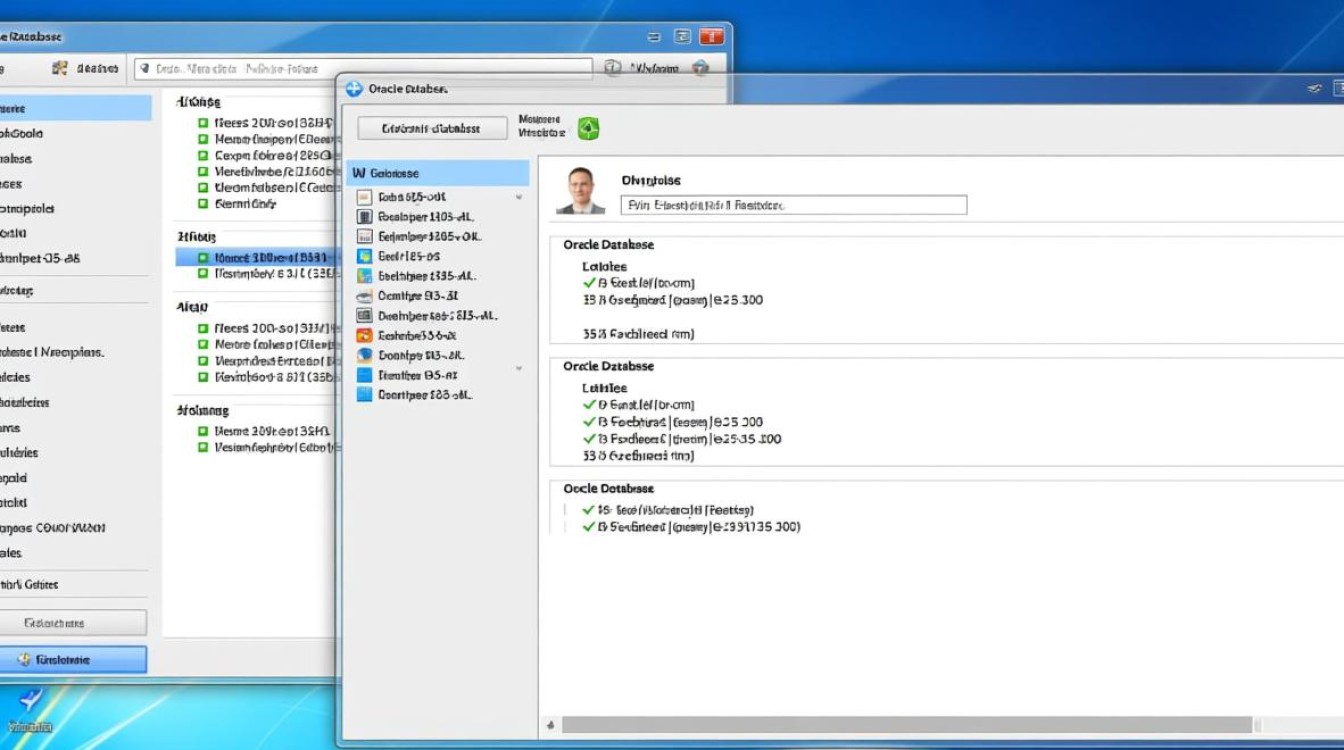Expand the dropdown arrow beside the first database item
The height and width of the screenshot is (750, 1344).
point(518,196)
